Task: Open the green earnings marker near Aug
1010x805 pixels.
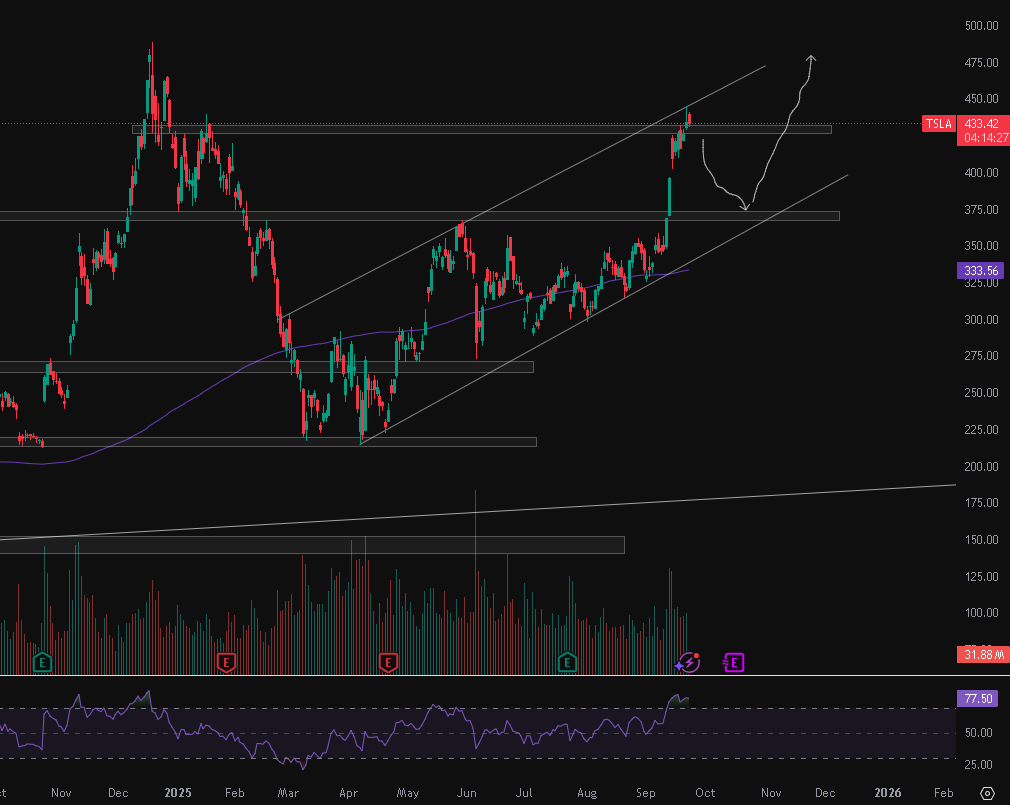Action: click(x=567, y=661)
